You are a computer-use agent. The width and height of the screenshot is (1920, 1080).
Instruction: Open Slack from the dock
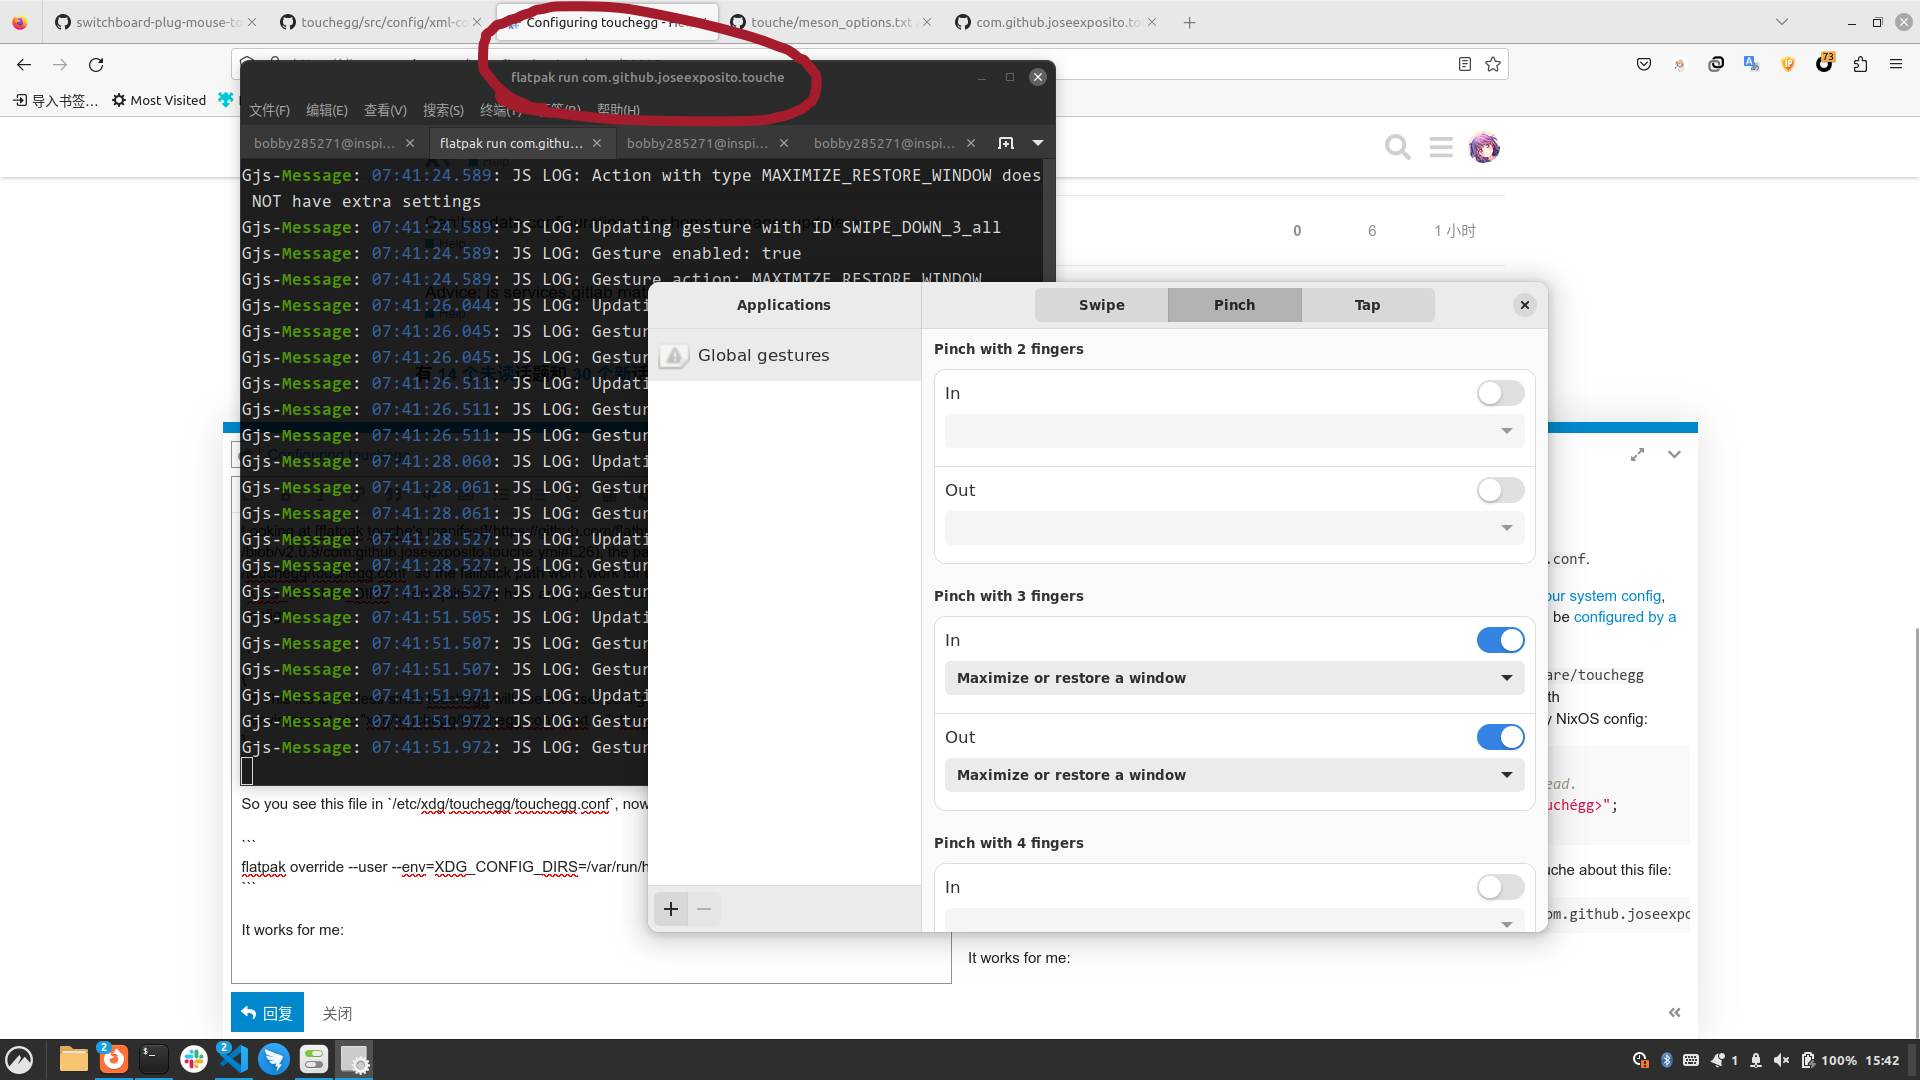click(193, 1059)
